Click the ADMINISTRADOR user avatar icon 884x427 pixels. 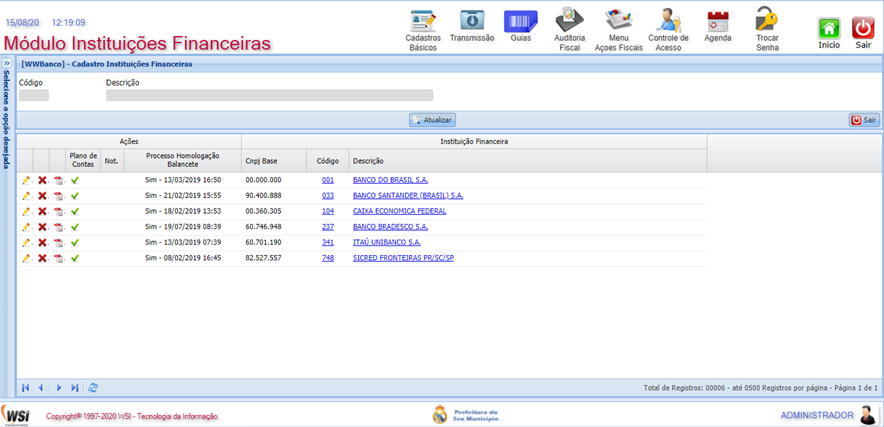pos(868,415)
